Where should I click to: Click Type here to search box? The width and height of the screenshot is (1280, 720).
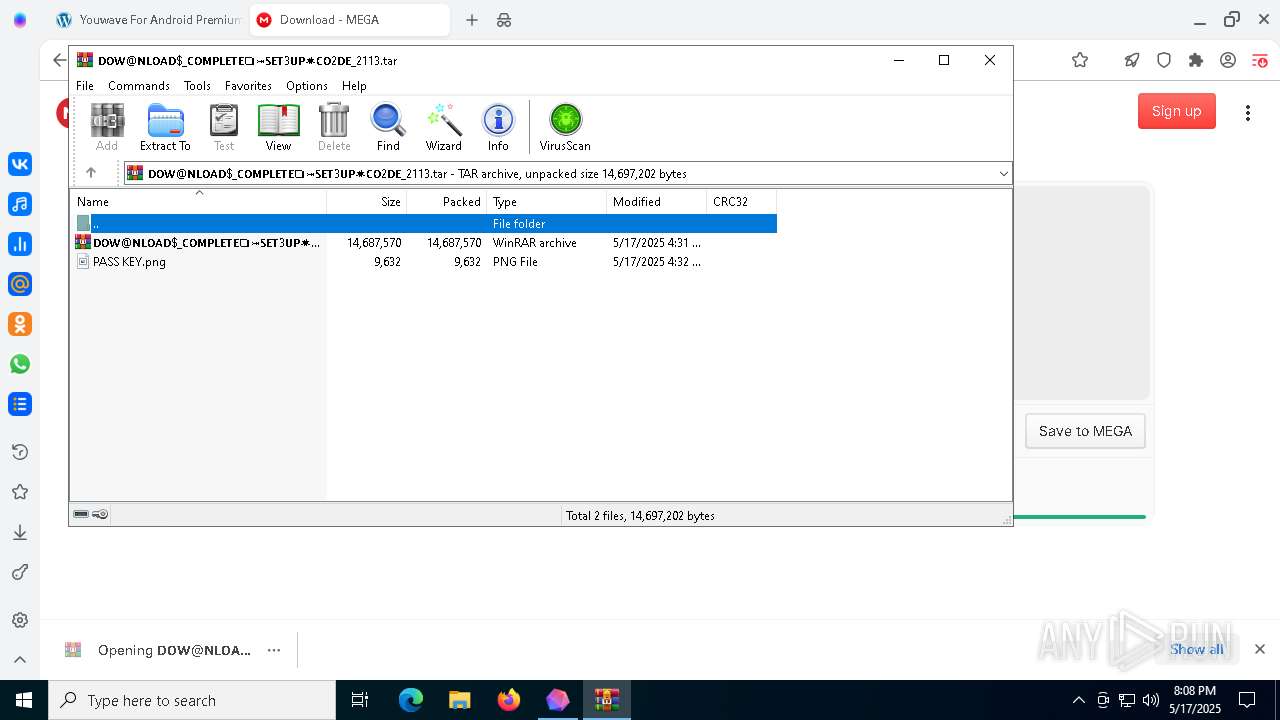(192, 700)
